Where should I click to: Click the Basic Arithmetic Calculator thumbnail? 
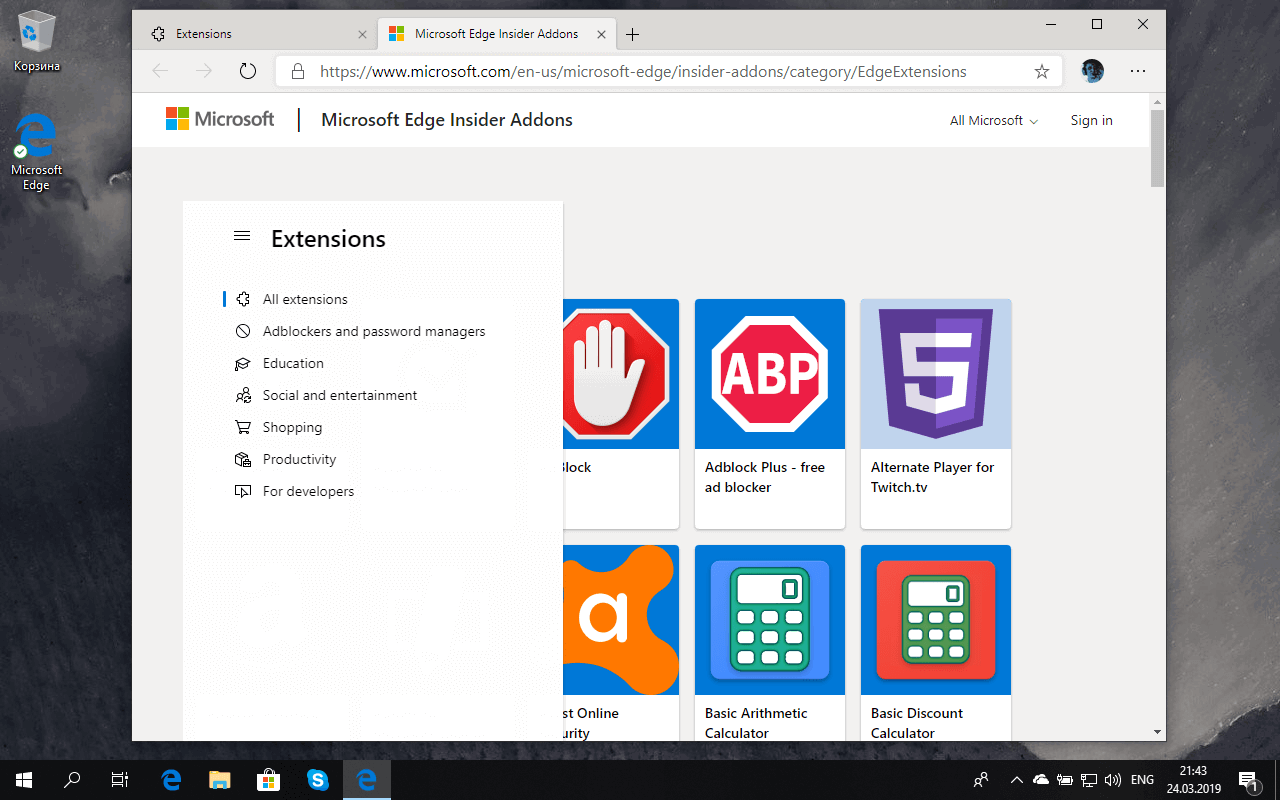tap(770, 620)
